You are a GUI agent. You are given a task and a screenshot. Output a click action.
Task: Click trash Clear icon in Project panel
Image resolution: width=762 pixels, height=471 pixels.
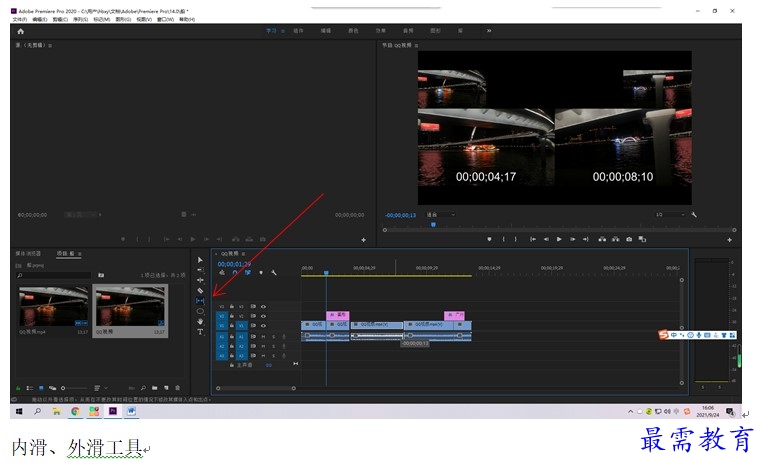coord(177,388)
